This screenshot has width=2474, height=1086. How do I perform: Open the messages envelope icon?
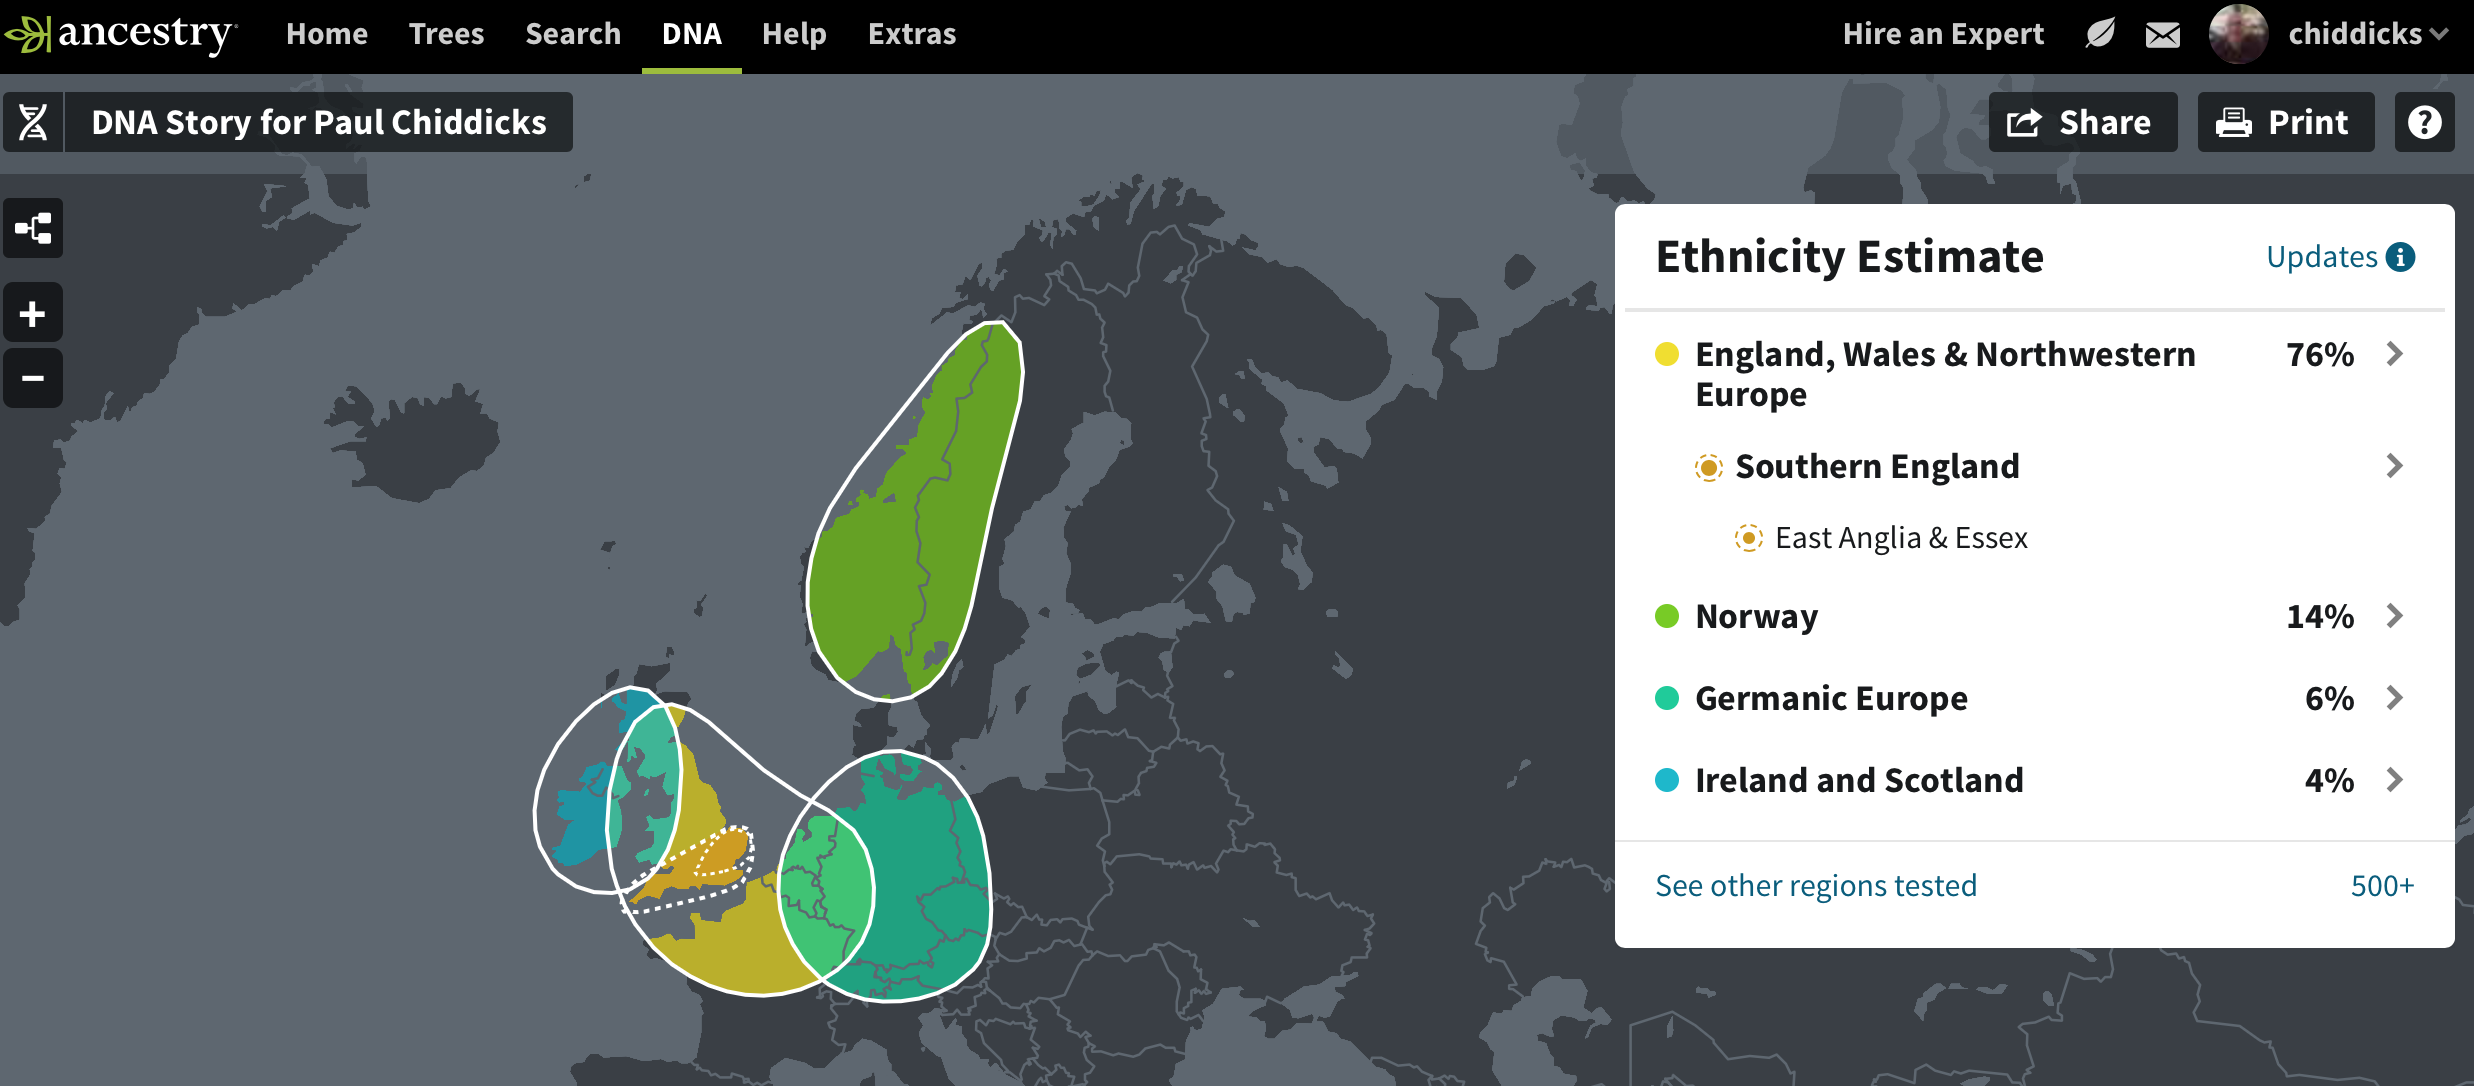click(2163, 35)
